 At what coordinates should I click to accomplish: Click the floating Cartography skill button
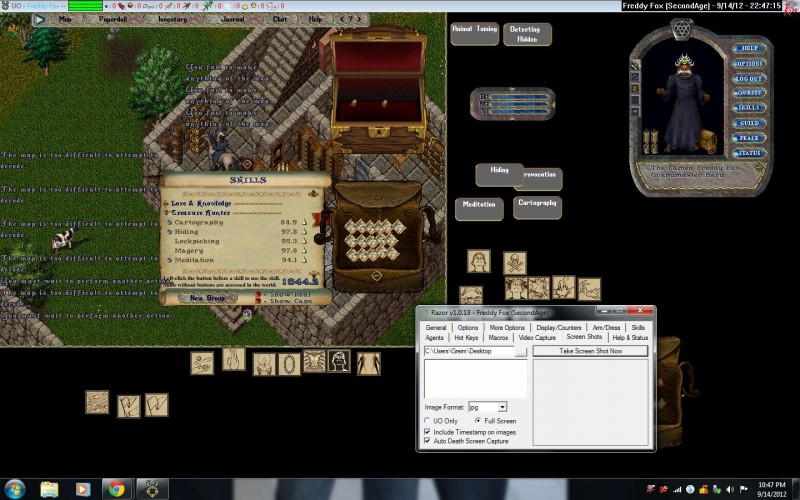pos(535,206)
